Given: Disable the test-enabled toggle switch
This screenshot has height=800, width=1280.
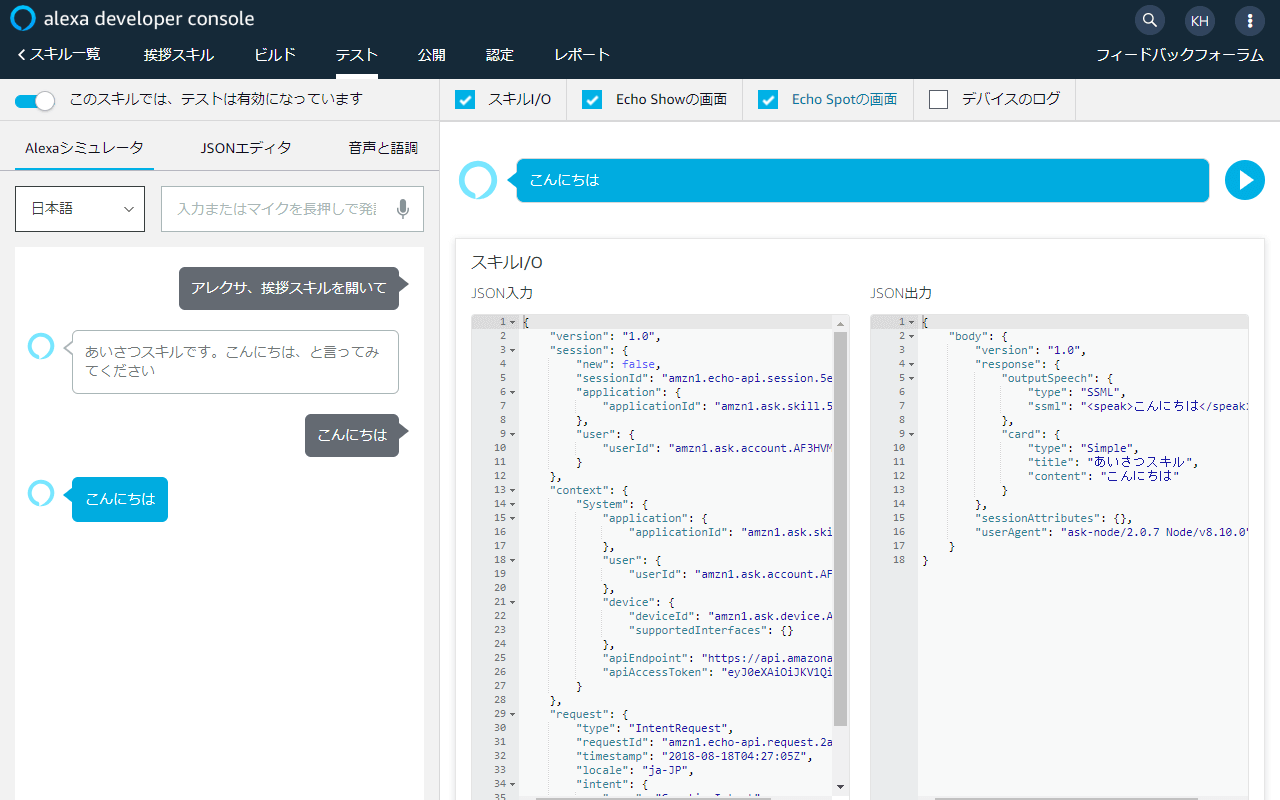Looking at the screenshot, I should pyautogui.click(x=35, y=100).
